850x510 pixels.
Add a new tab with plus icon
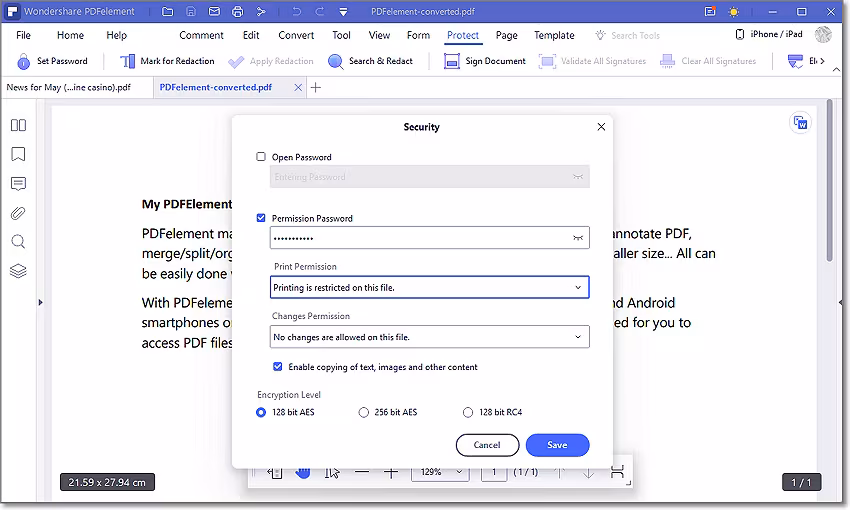[316, 87]
